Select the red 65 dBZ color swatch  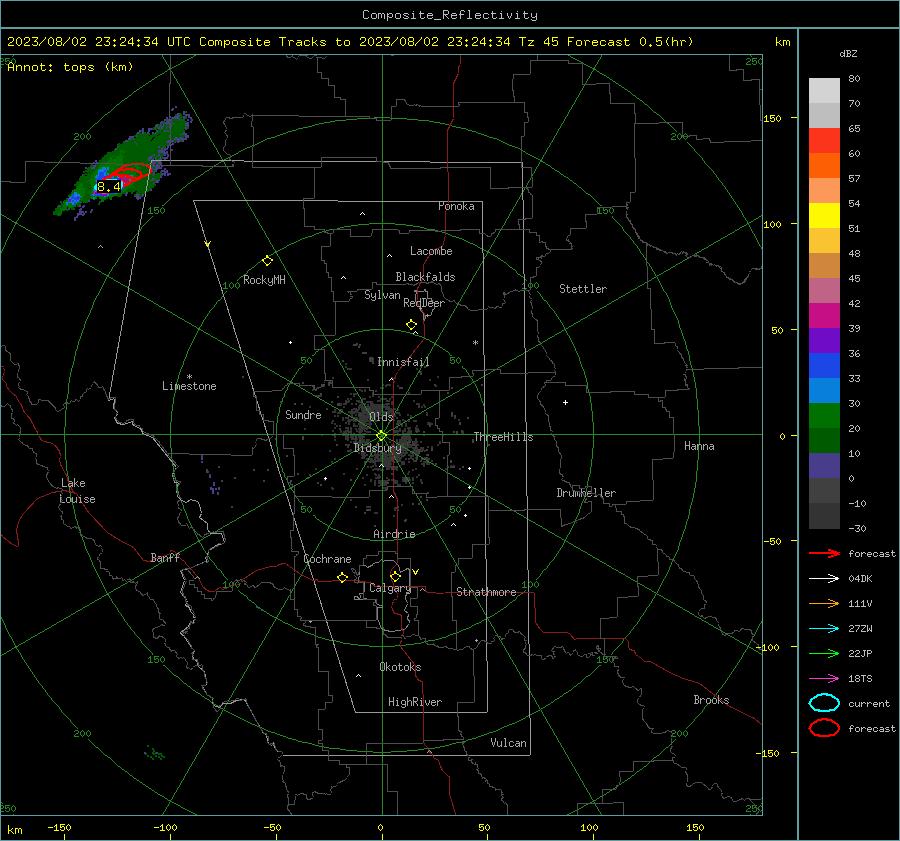pyautogui.click(x=824, y=141)
